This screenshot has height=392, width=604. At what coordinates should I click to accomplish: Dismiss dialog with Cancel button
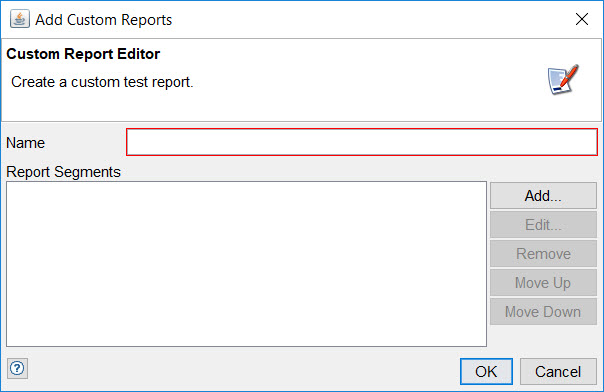coord(558,372)
